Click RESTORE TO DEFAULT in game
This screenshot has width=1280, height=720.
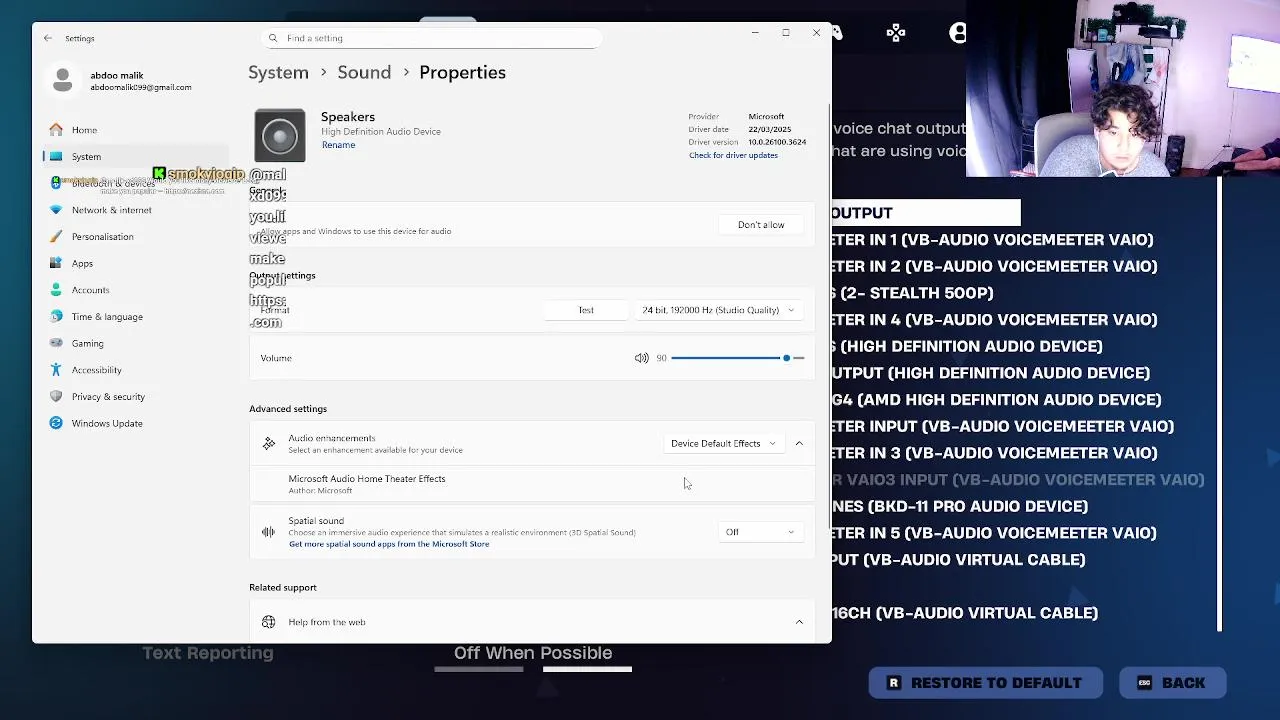tap(985, 683)
